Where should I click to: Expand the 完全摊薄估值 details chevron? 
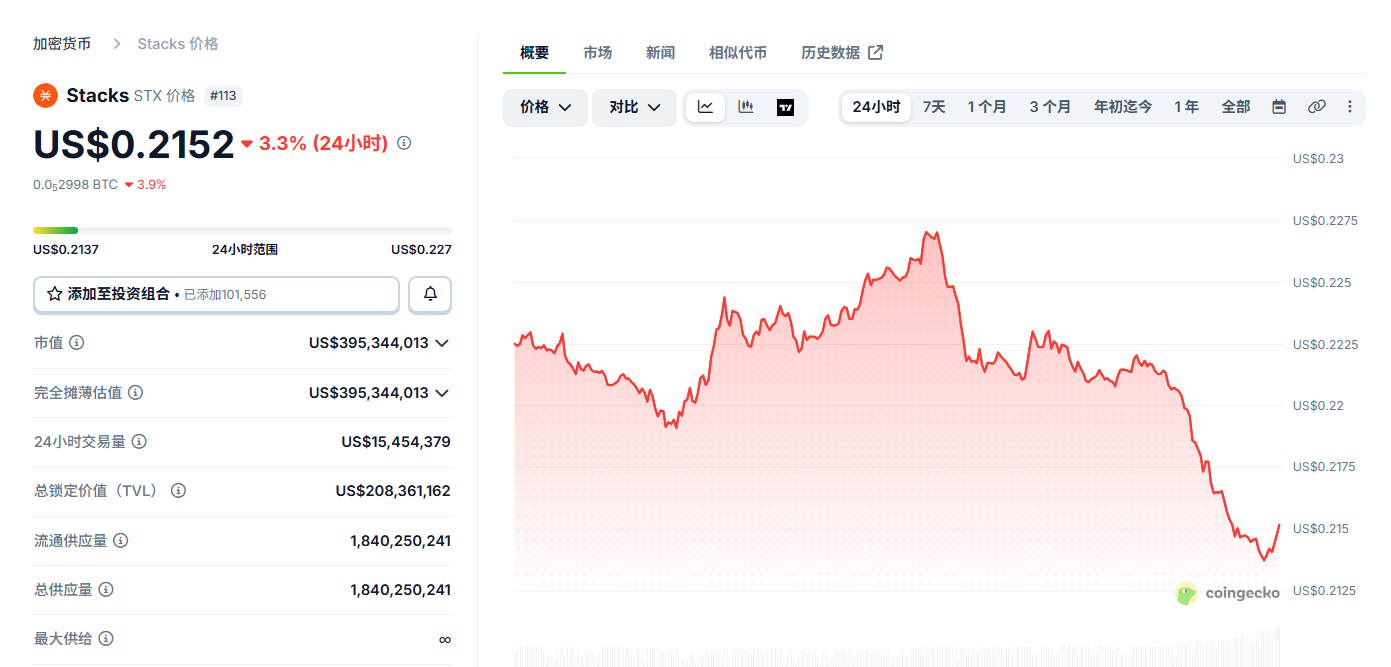pos(442,393)
